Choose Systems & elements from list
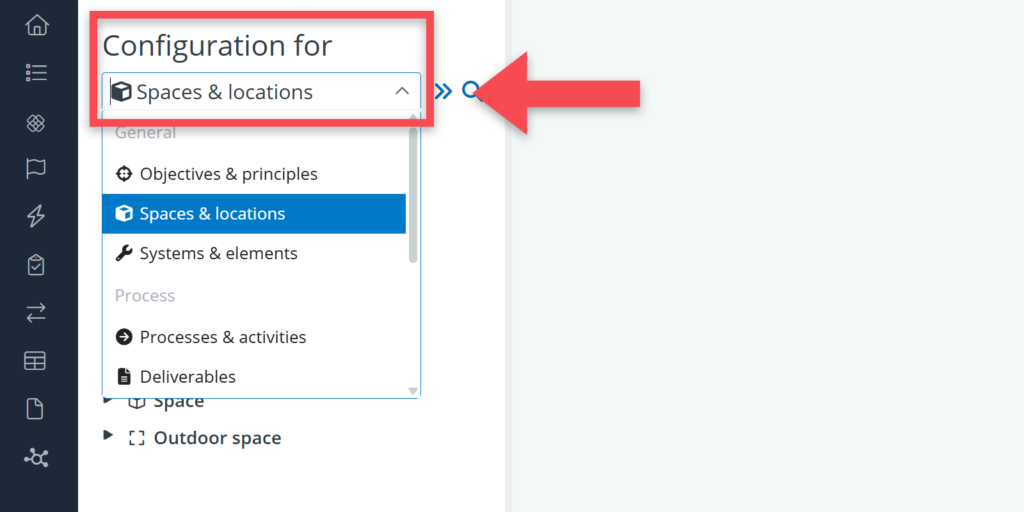1024x512 pixels. click(x=218, y=254)
